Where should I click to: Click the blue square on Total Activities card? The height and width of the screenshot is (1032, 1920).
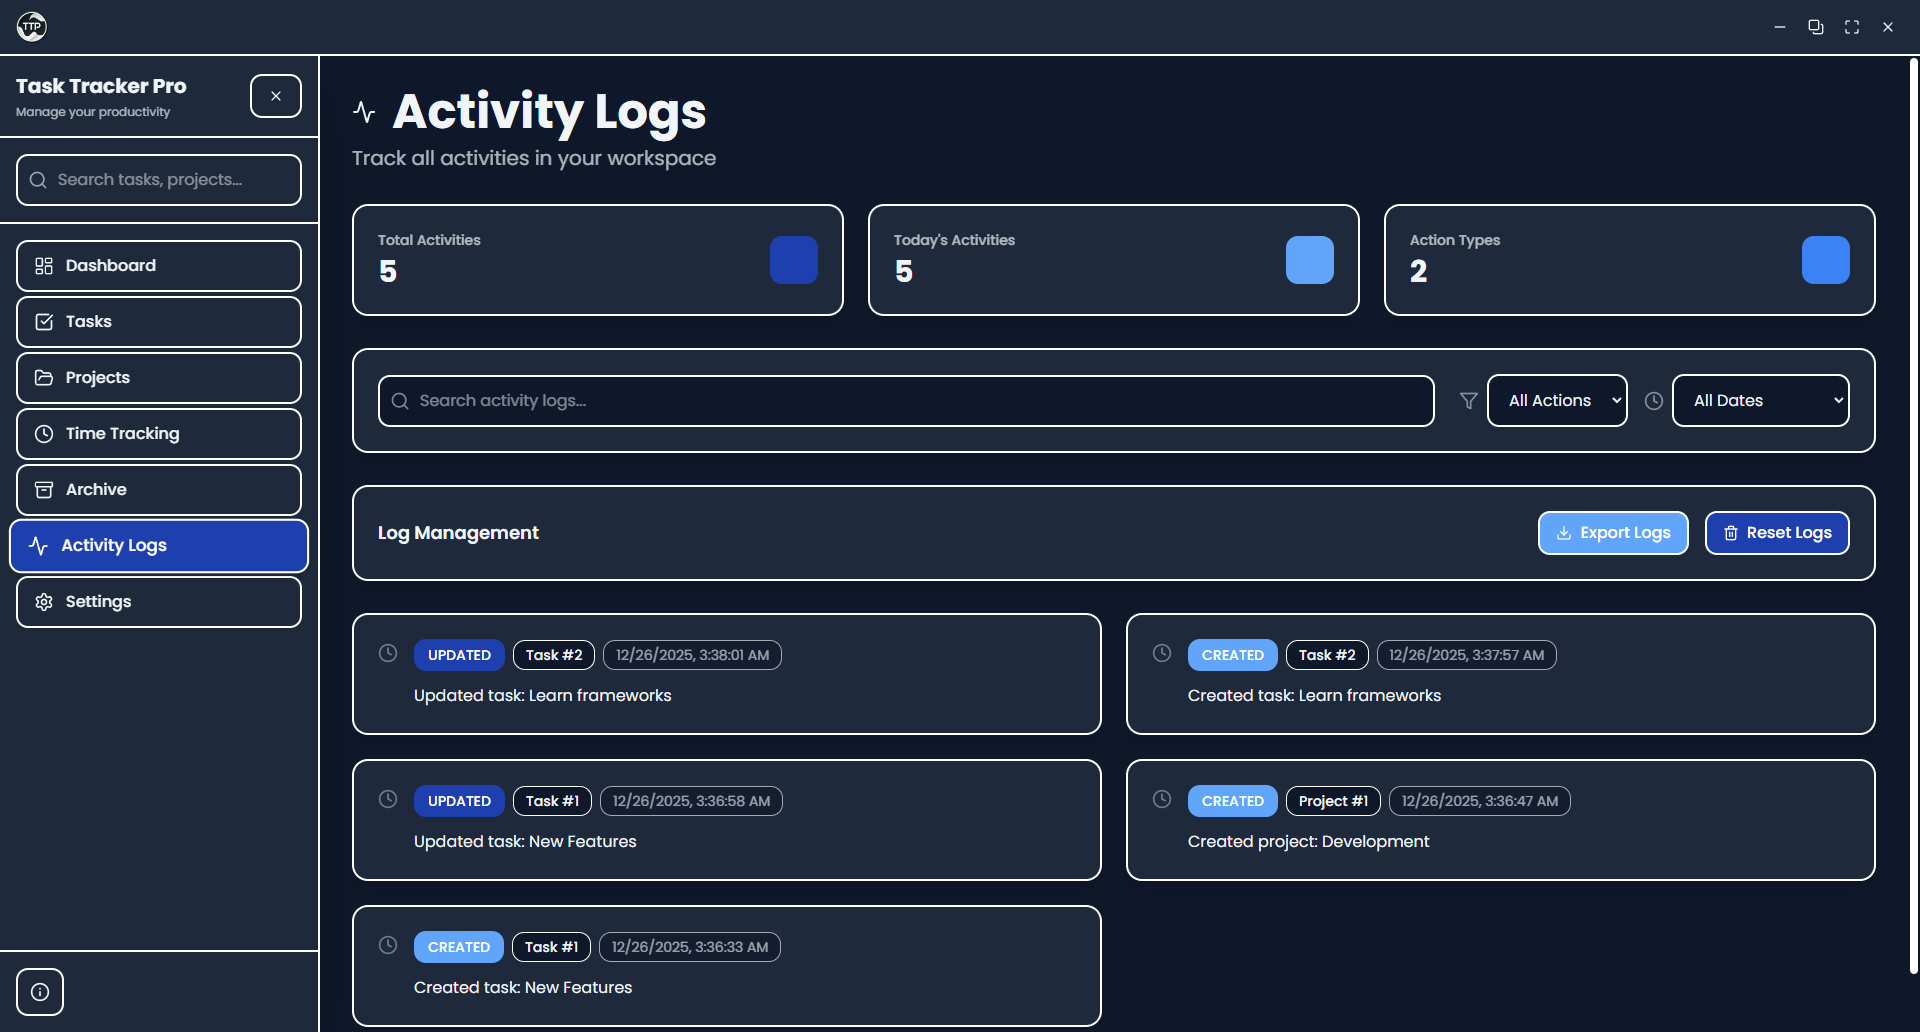coord(793,260)
